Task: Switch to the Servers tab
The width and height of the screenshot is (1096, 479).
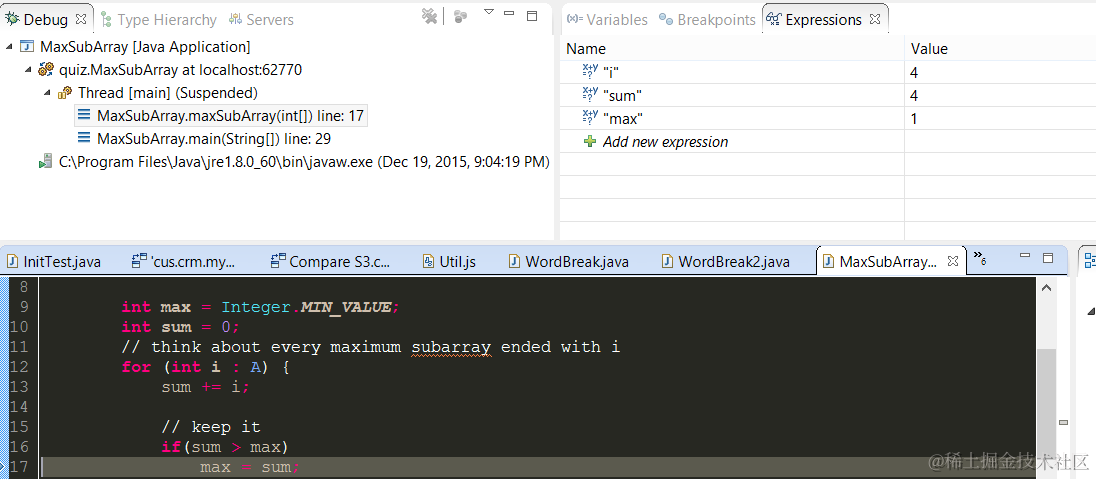Action: click(x=262, y=20)
